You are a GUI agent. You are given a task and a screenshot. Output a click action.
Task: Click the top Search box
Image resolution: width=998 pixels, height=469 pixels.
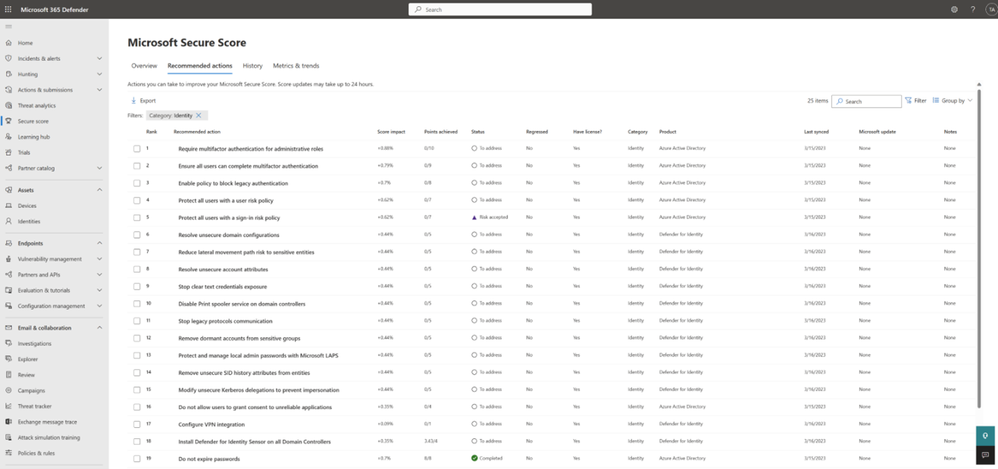click(500, 10)
